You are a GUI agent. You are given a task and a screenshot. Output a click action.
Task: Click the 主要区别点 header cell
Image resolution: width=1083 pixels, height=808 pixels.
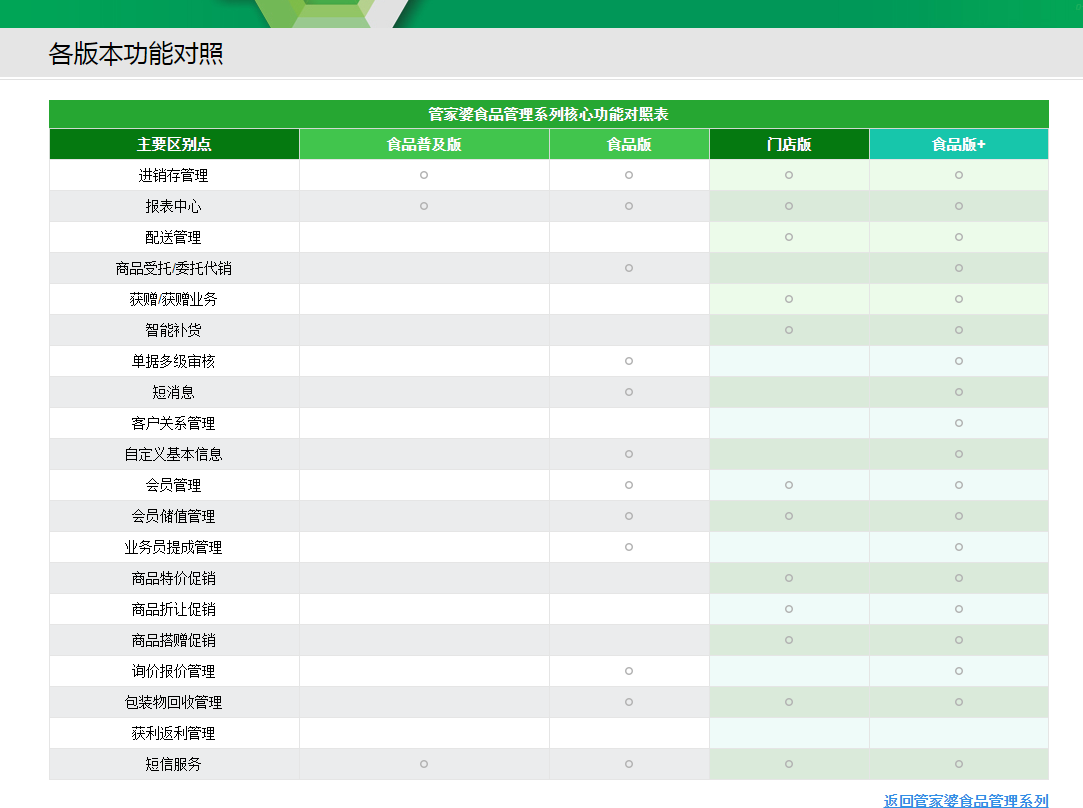tap(174, 144)
